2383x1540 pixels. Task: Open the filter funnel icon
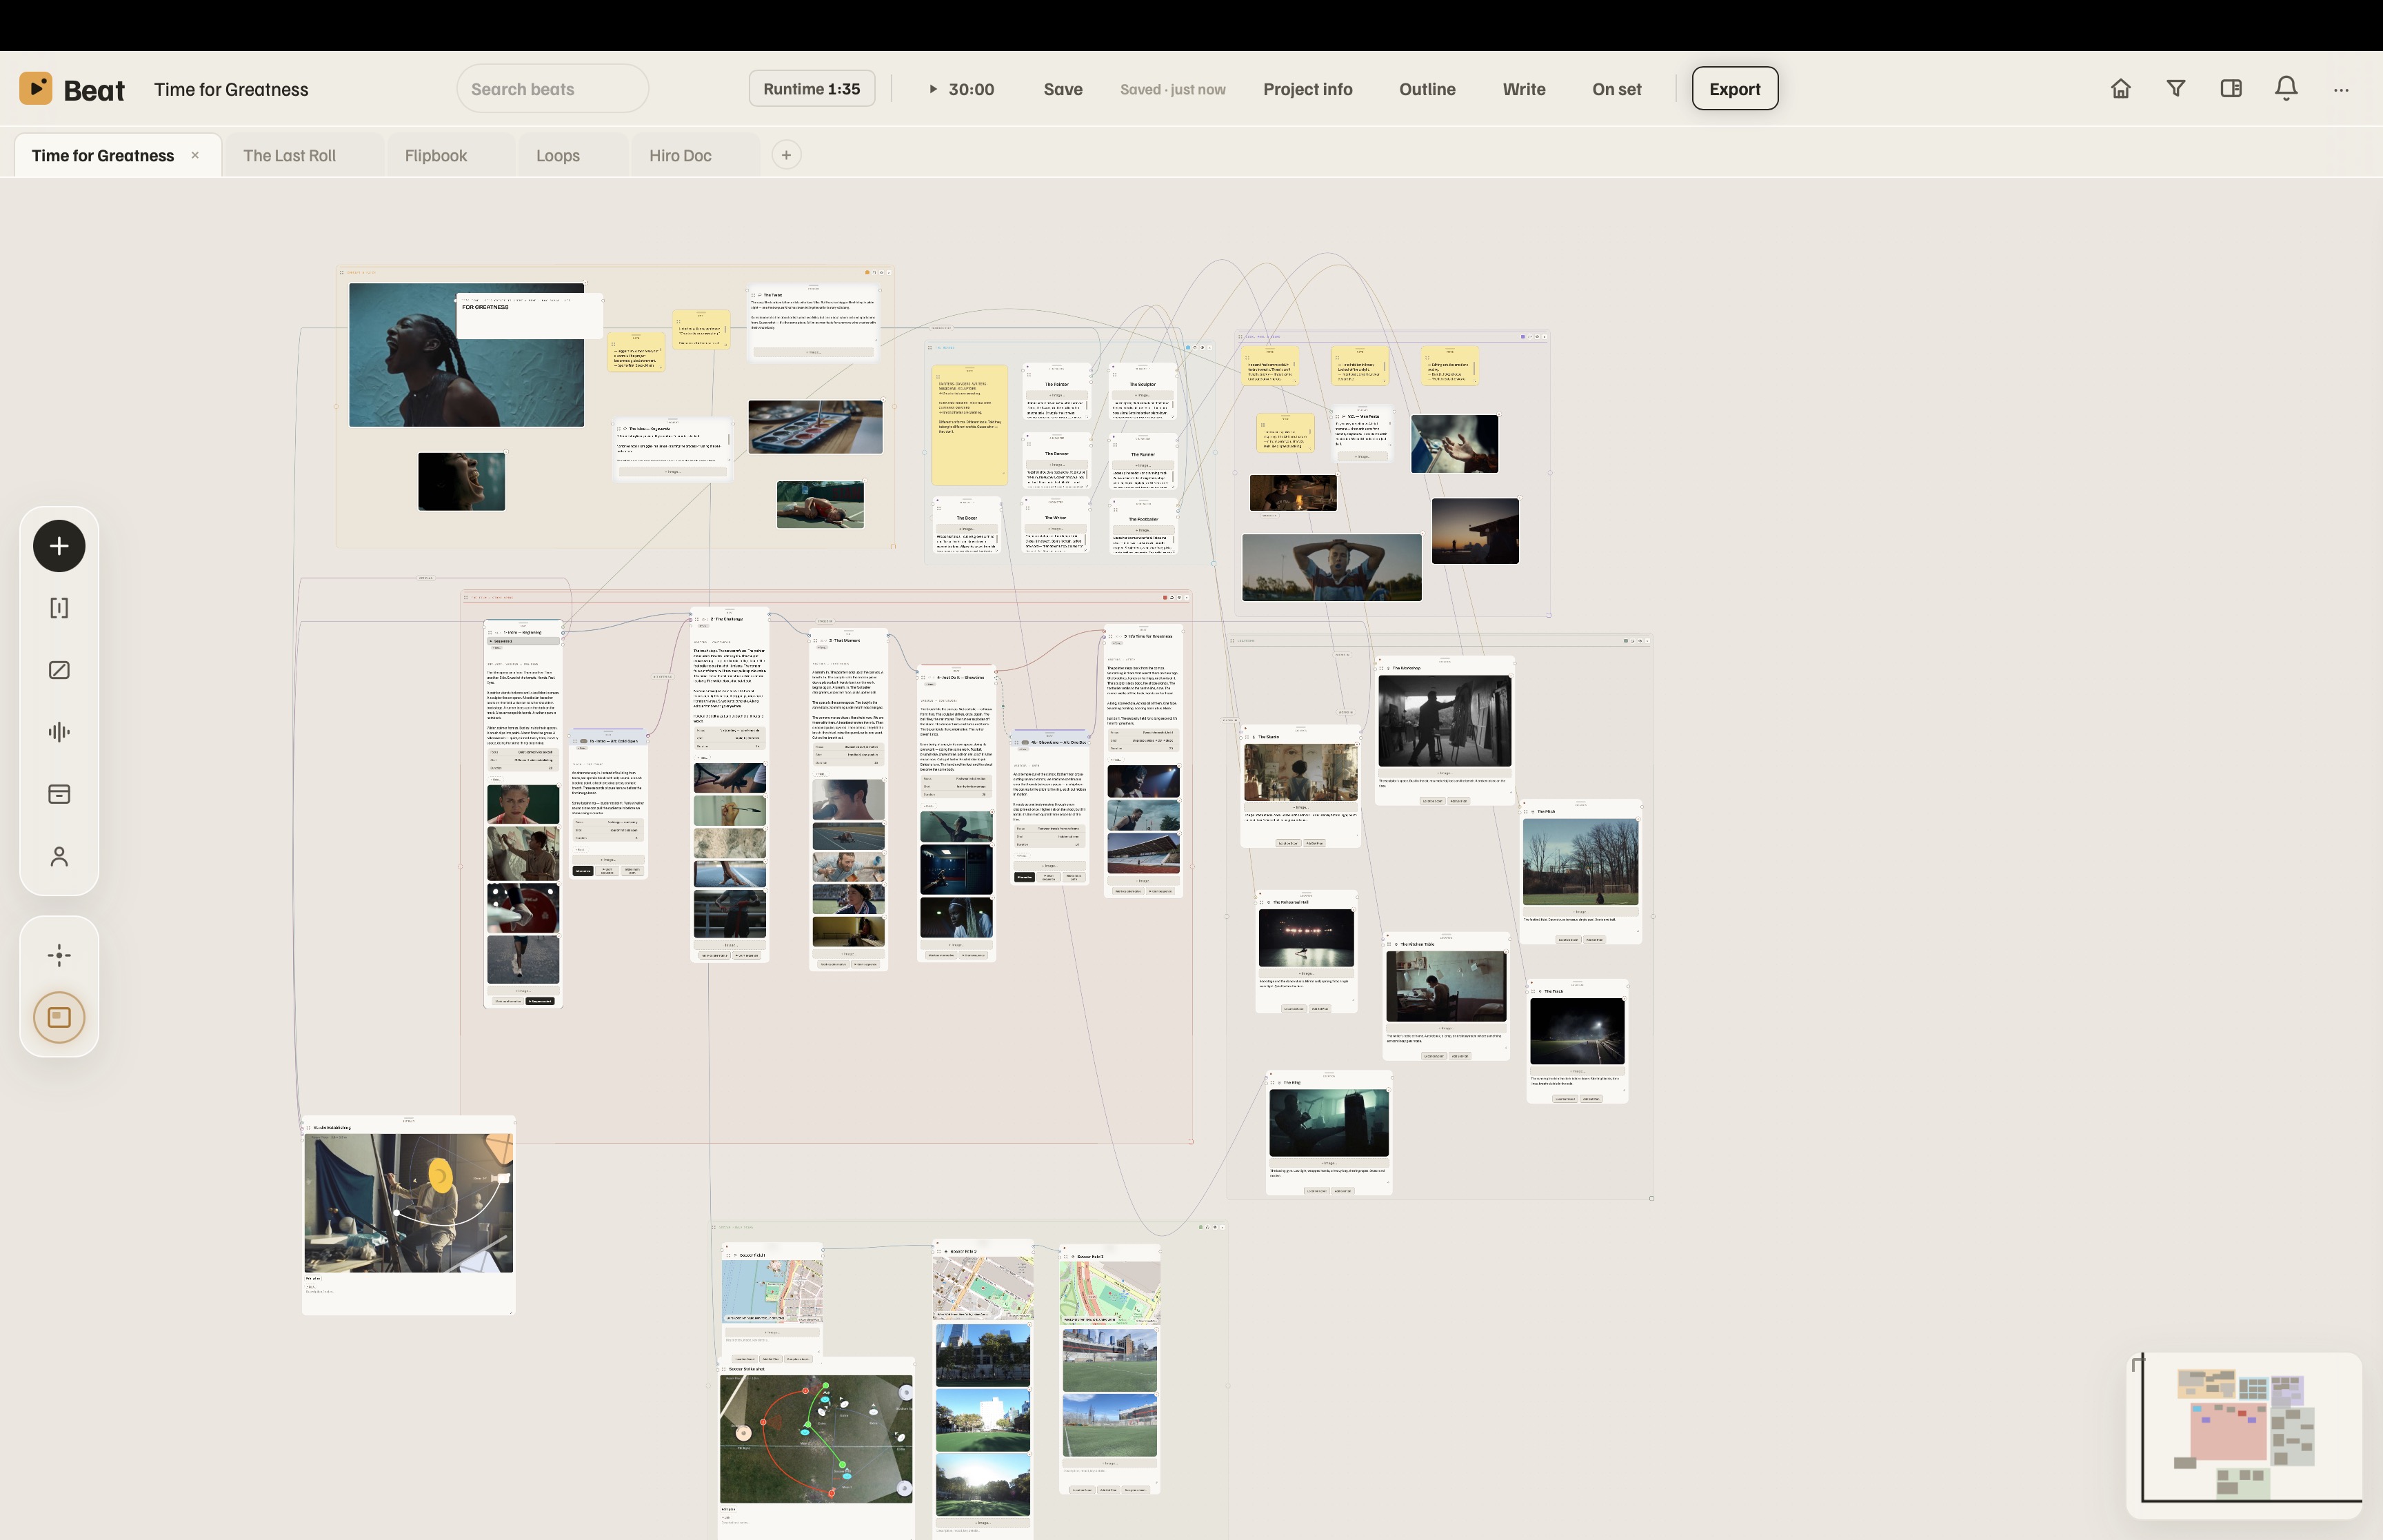[2175, 89]
